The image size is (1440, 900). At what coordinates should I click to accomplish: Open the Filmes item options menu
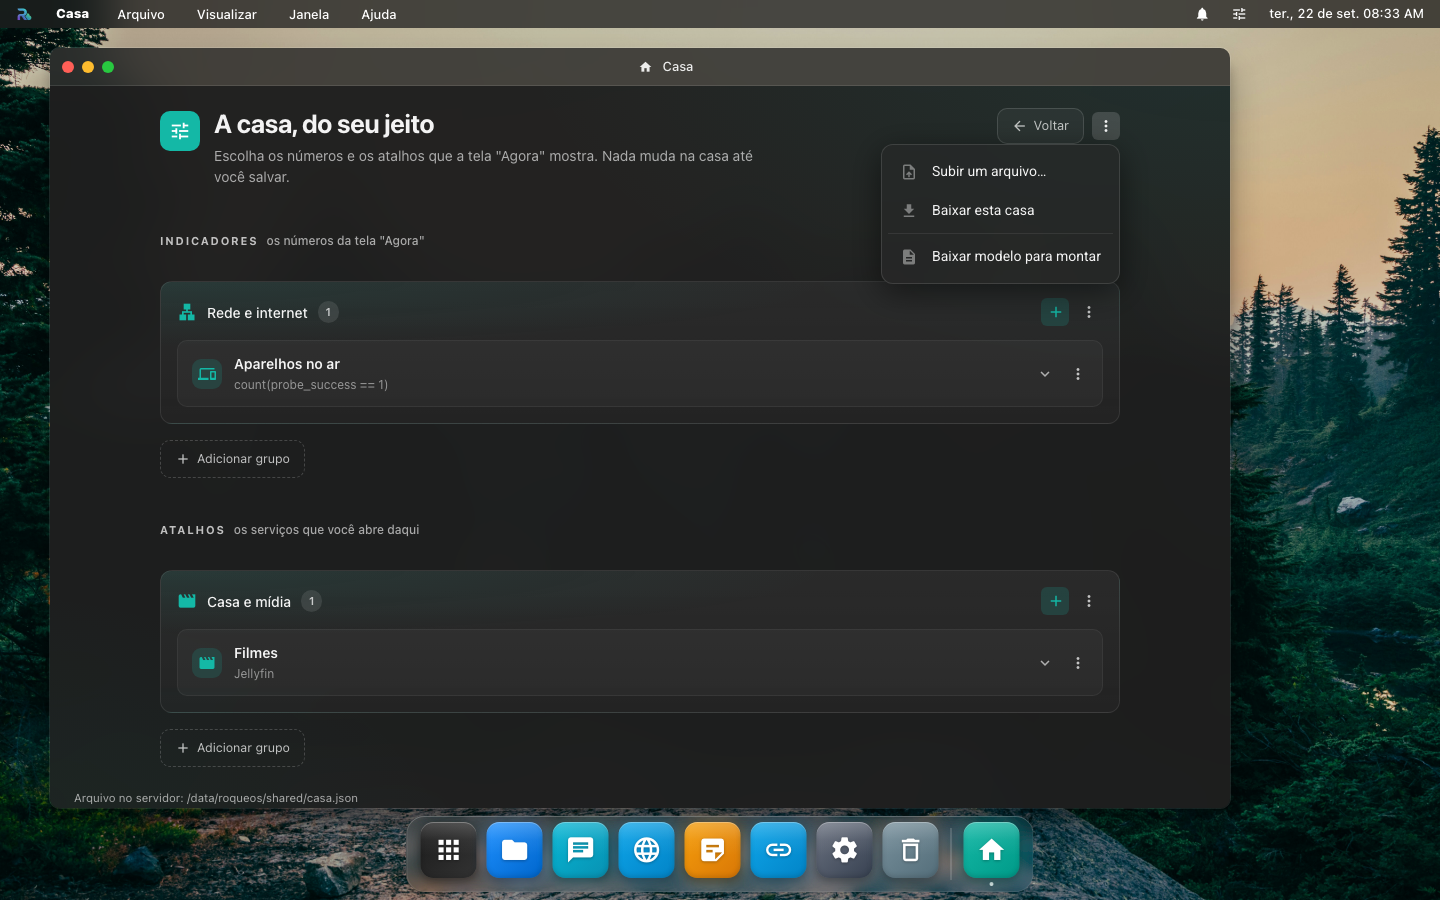[1078, 663]
